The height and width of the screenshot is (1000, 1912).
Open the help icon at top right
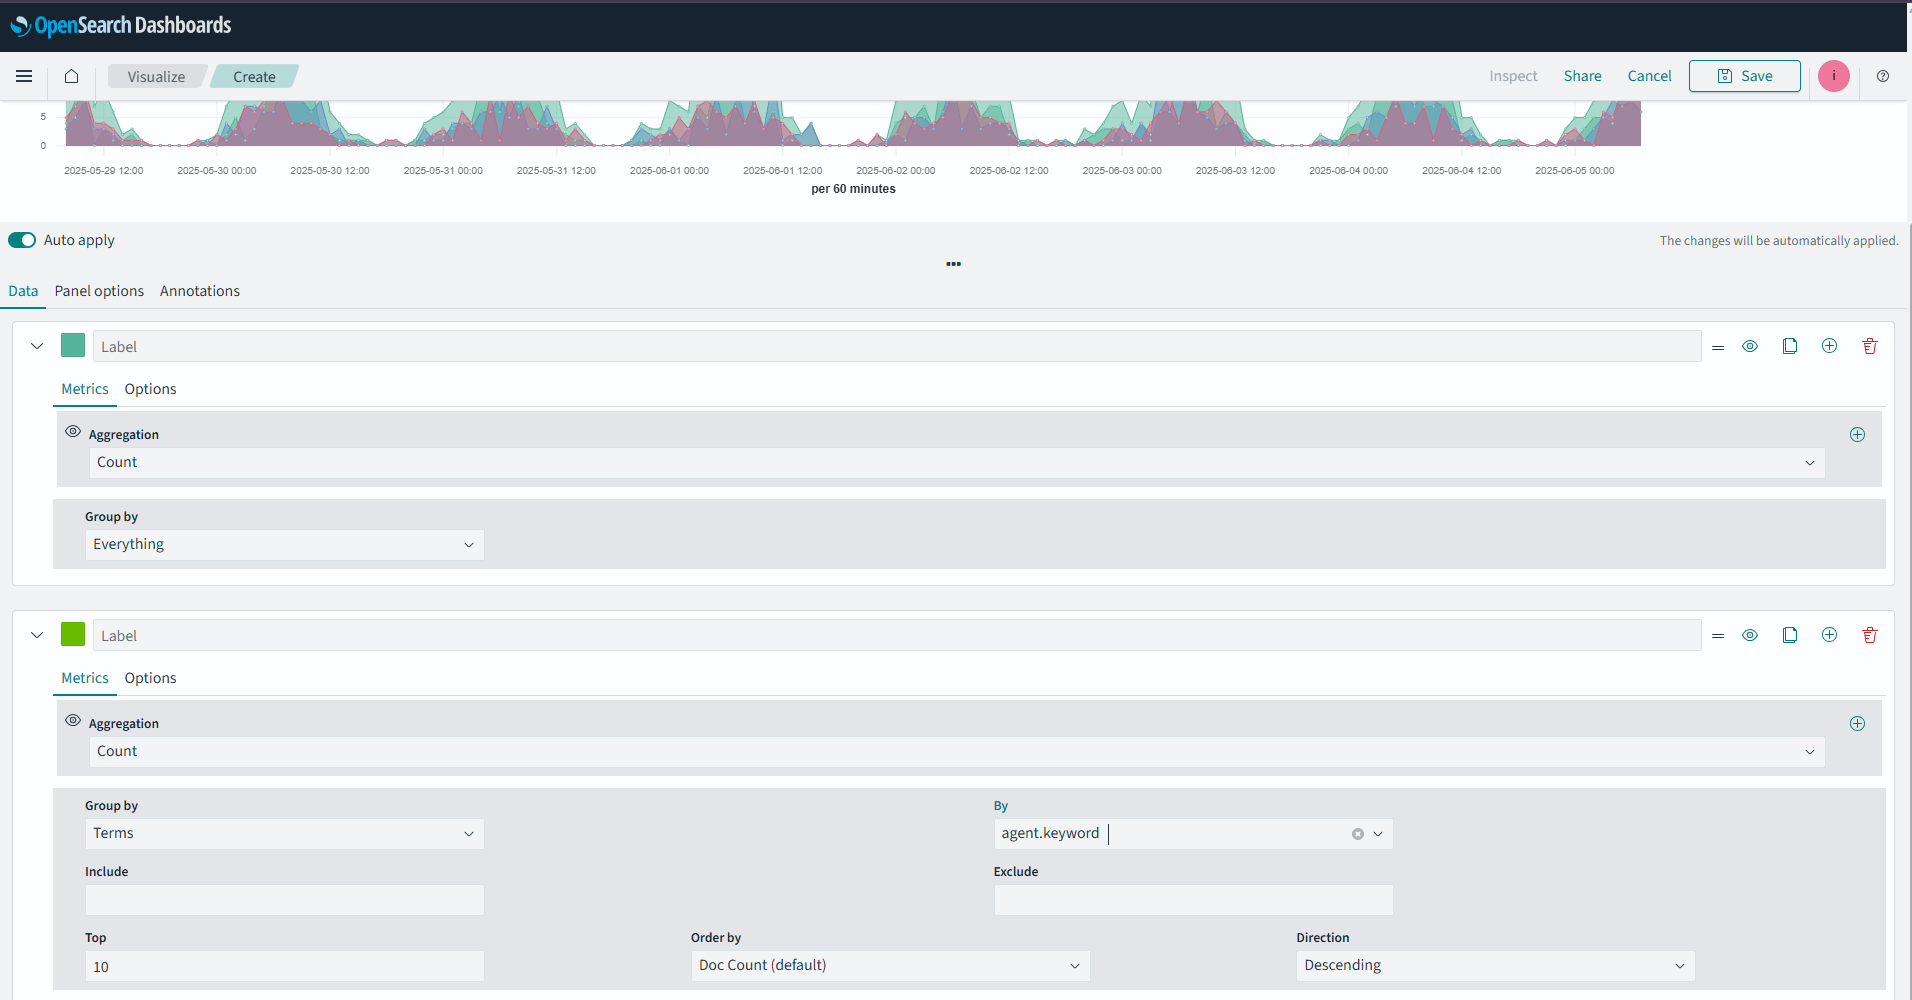1883,76
